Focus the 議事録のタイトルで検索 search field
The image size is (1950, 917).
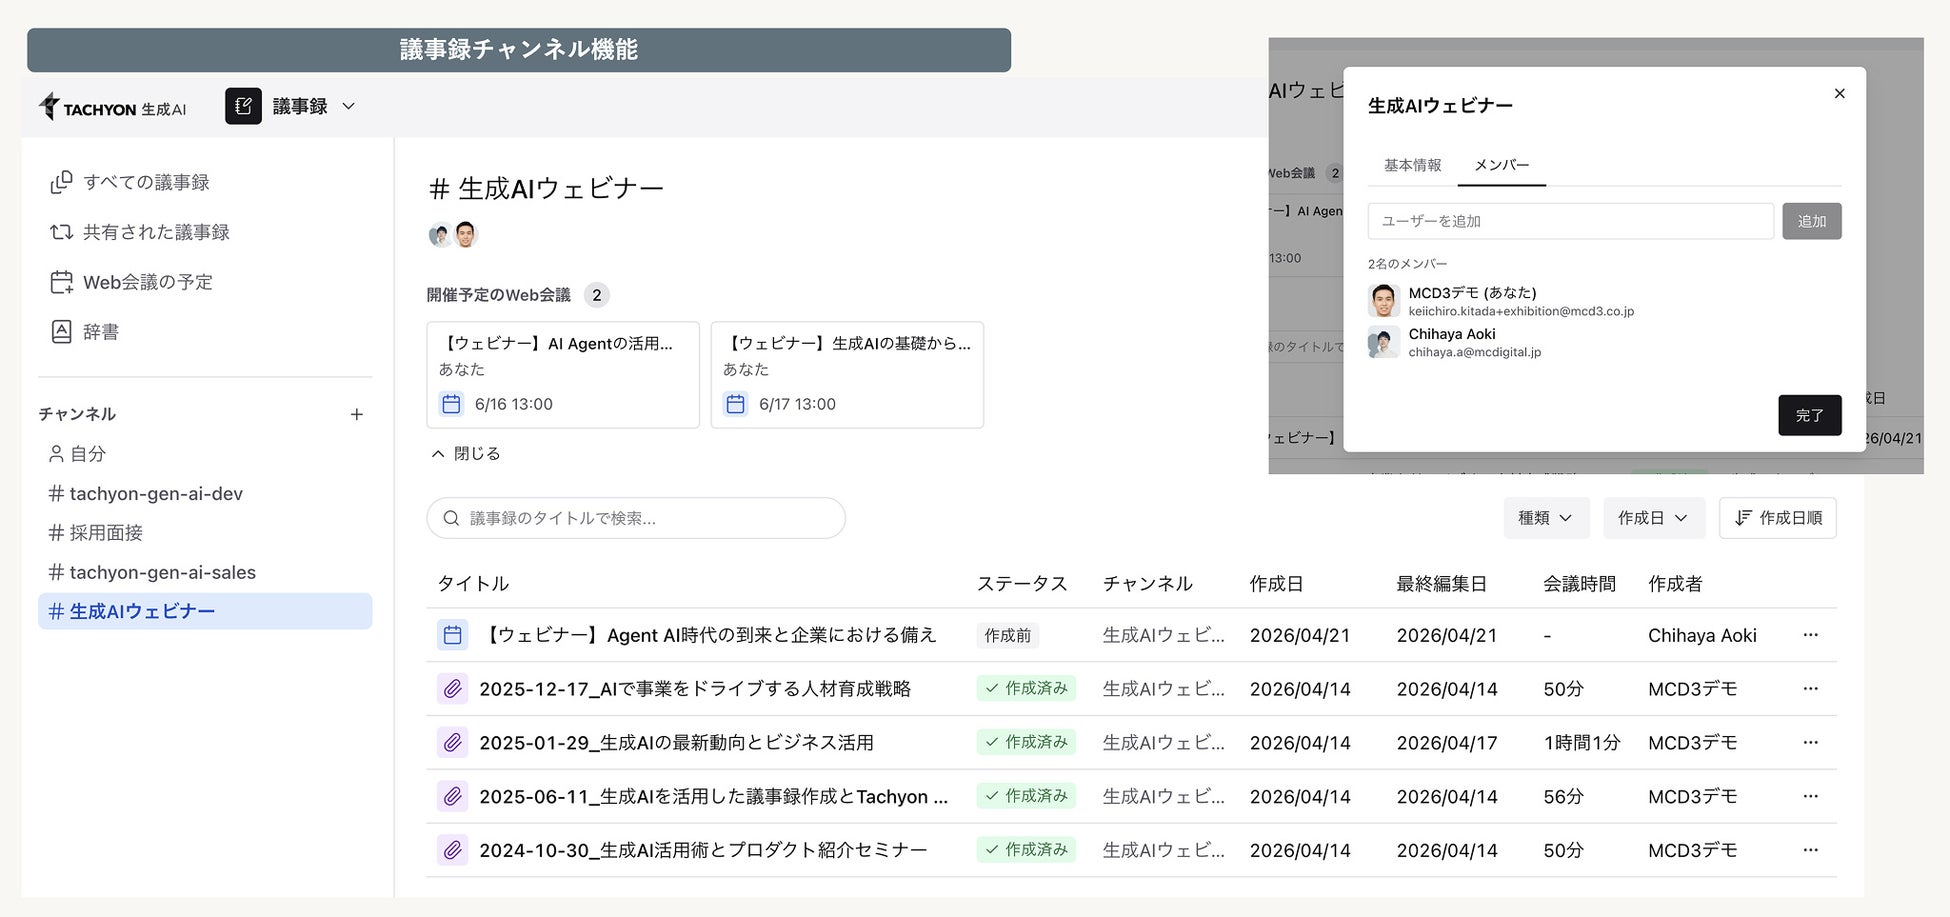[636, 518]
